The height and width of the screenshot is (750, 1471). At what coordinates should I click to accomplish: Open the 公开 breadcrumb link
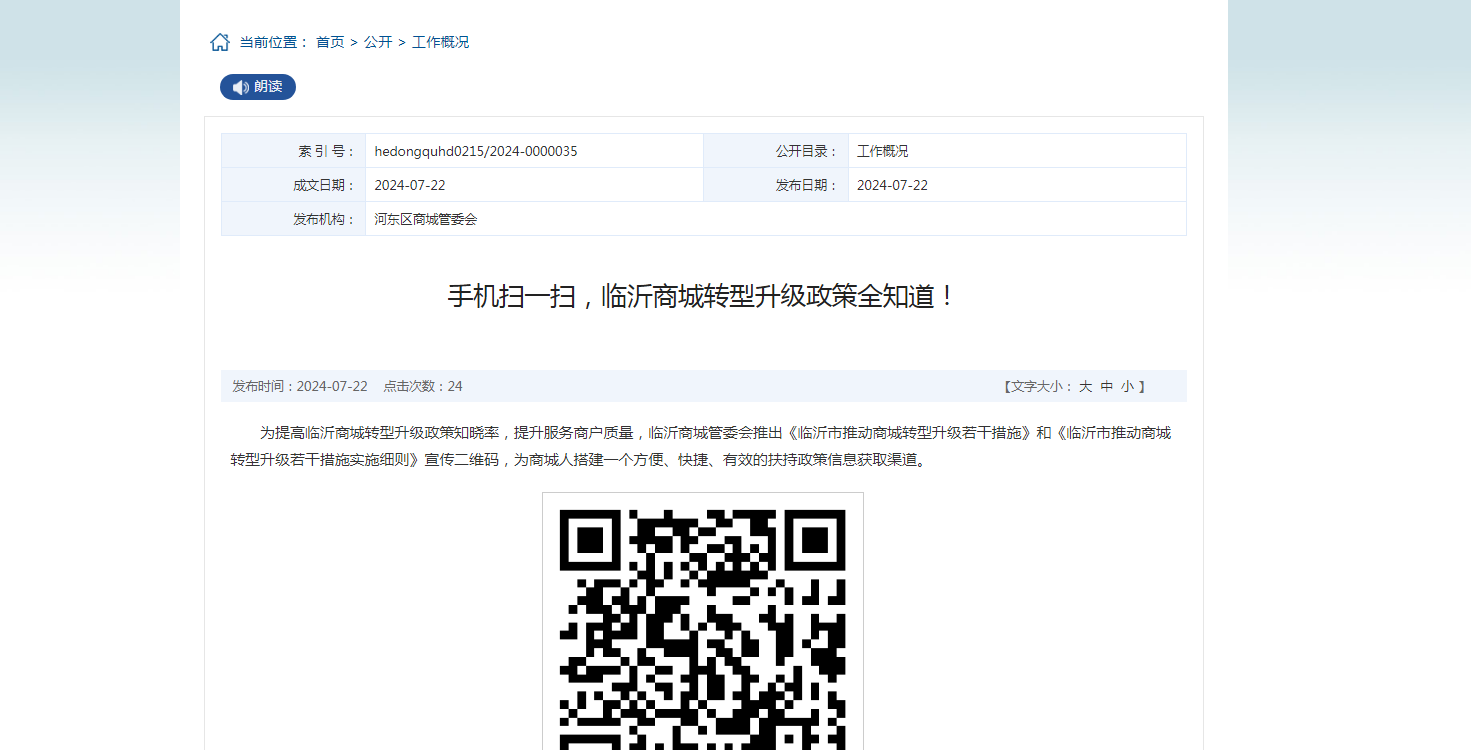(x=378, y=42)
